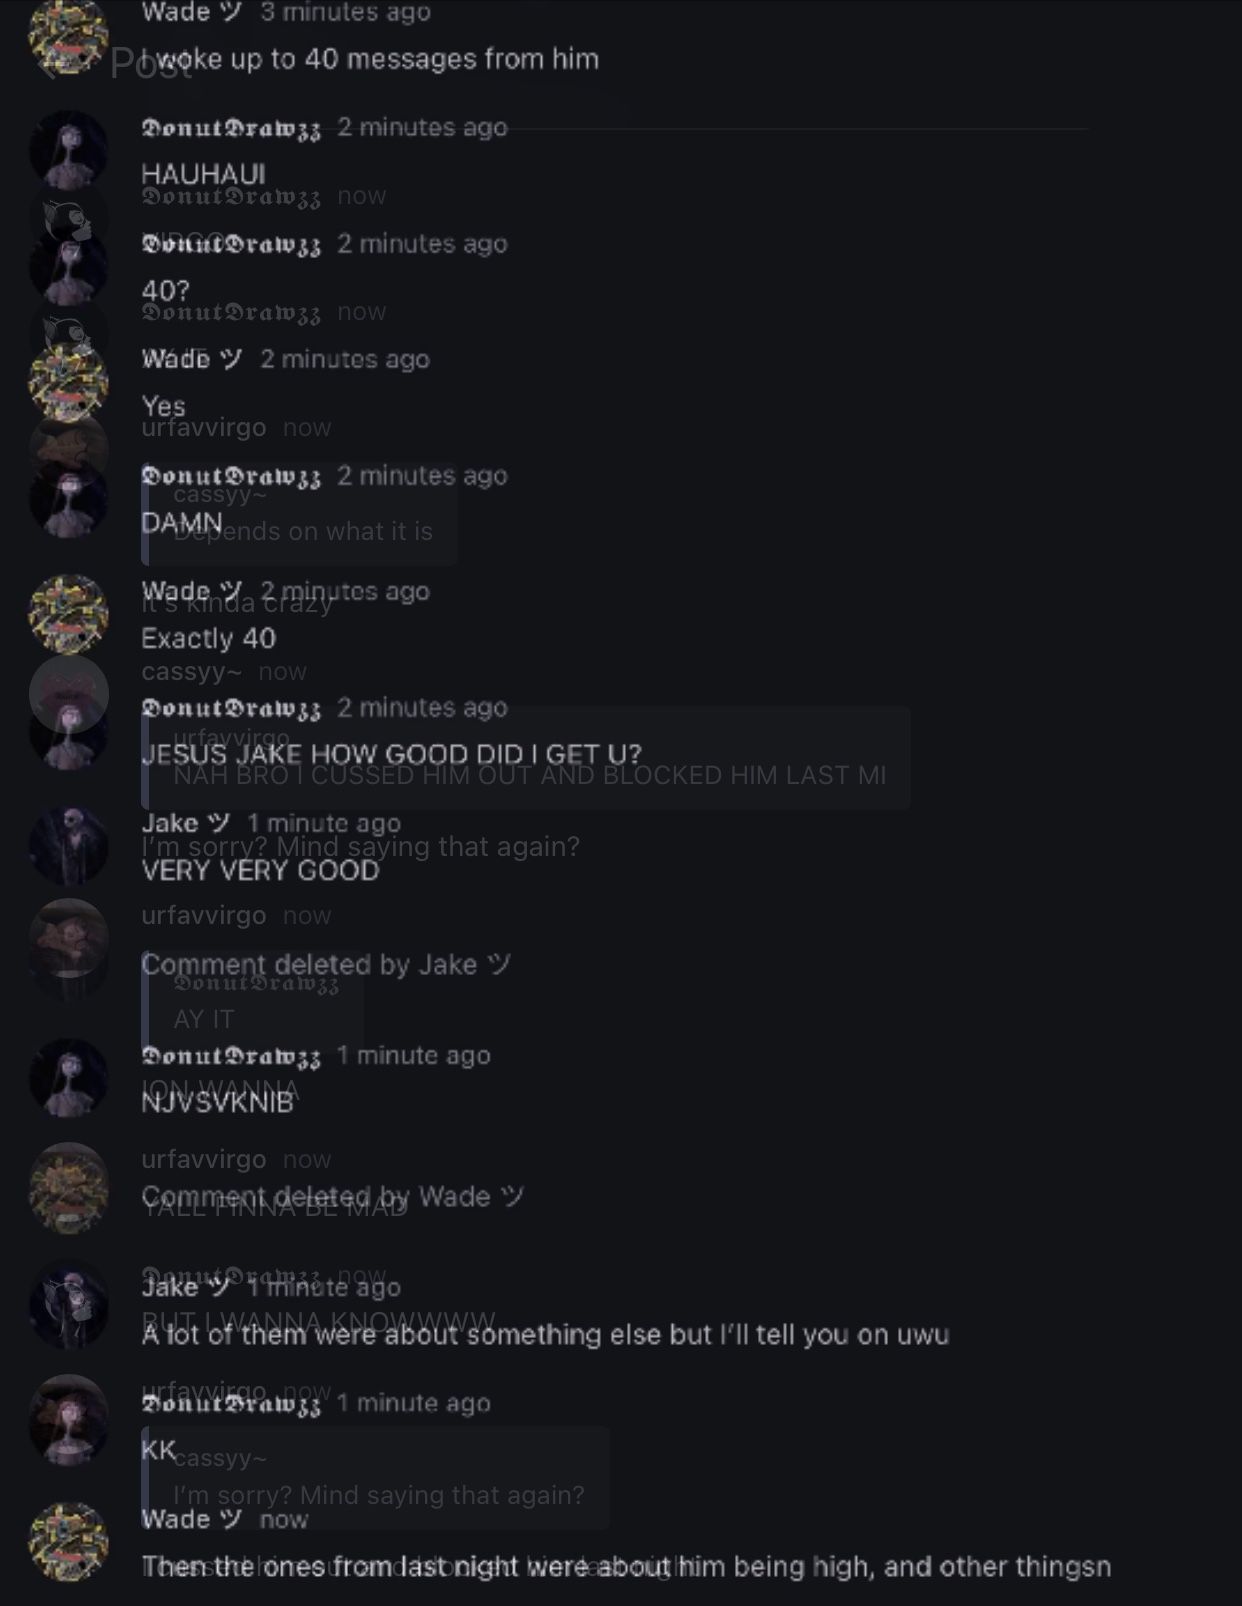The image size is (1242, 1606).
Task: Open Wade's avatar beside the 40 messages comment
Action: coord(68,36)
